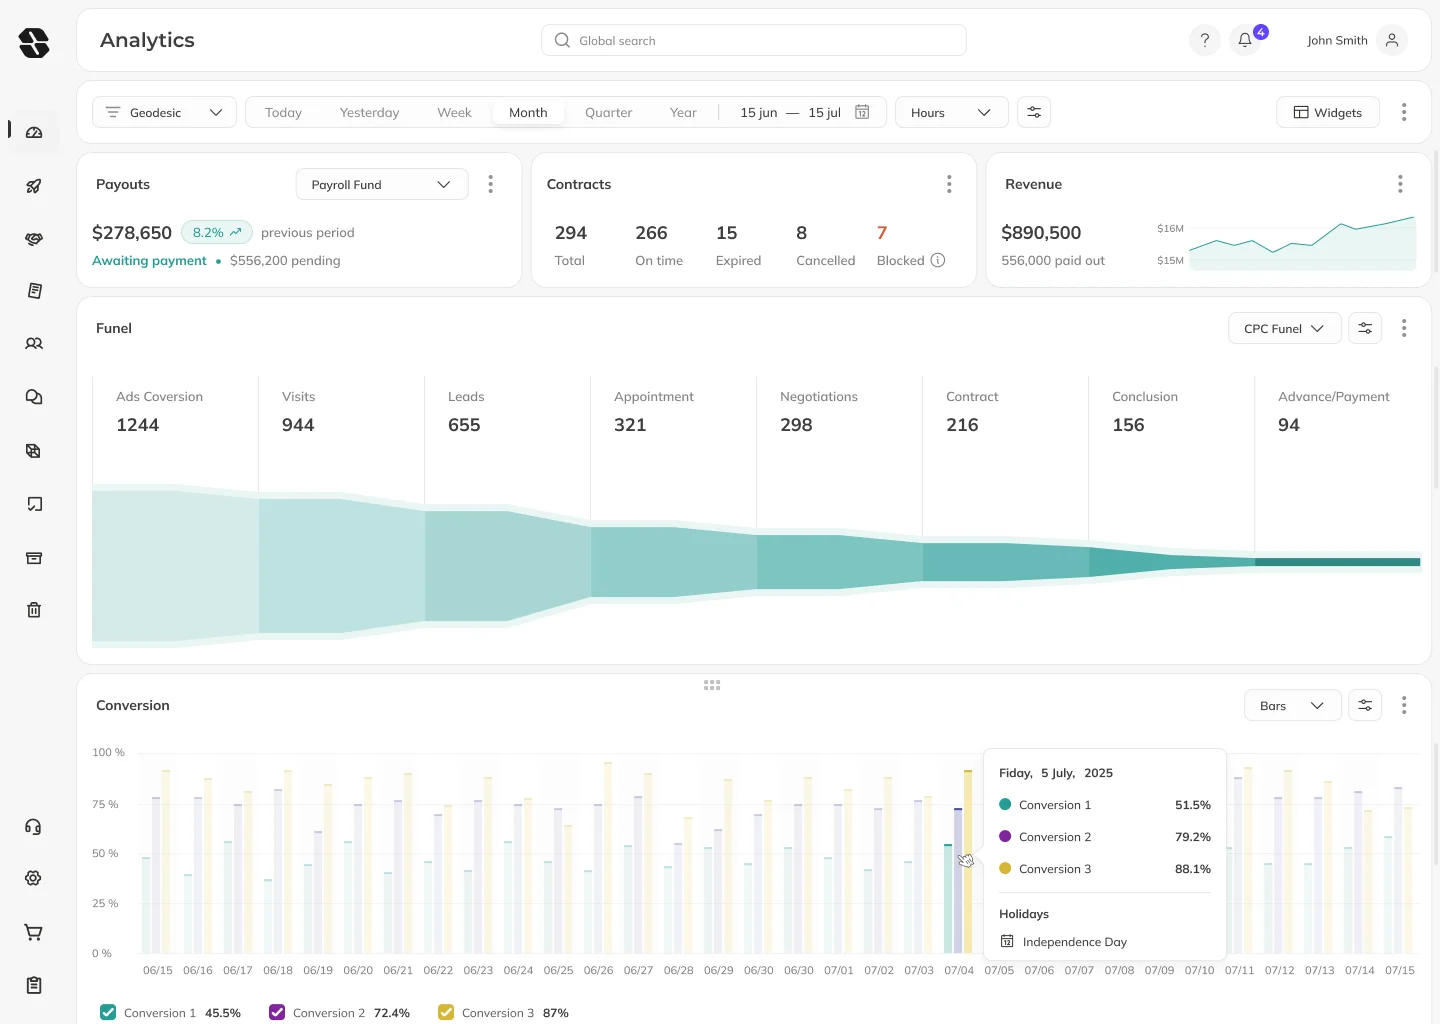Toggle the Conversion 3 checkbox
The width and height of the screenshot is (1440, 1024).
click(445, 1012)
